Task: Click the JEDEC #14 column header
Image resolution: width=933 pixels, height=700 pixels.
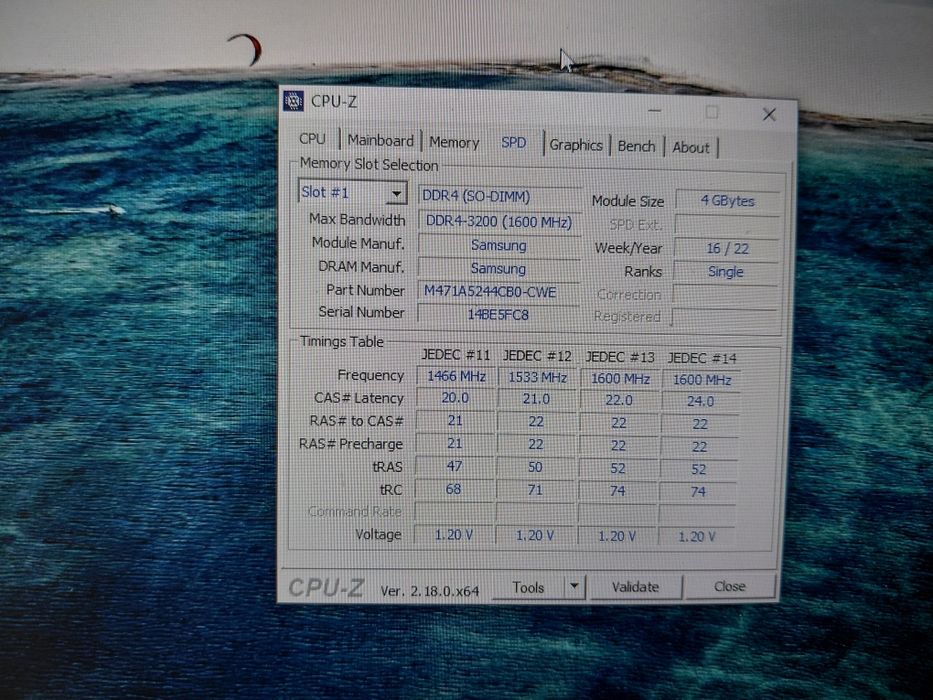Action: point(702,358)
